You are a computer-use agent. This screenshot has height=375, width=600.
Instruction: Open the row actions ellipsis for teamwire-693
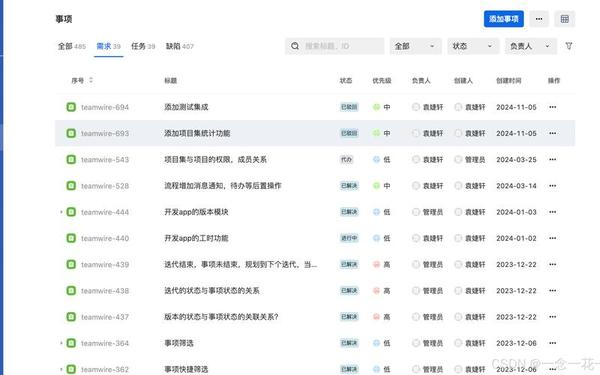tap(553, 133)
